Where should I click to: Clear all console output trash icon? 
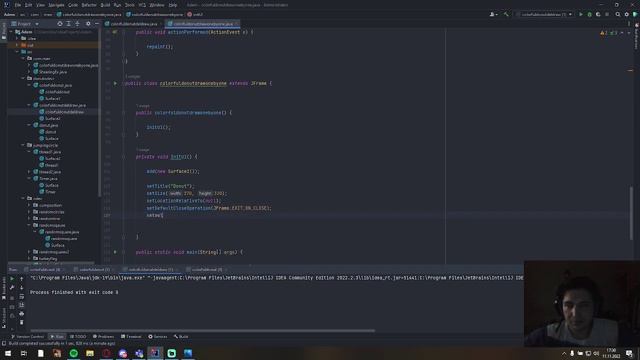pyautogui.click(x=22, y=322)
